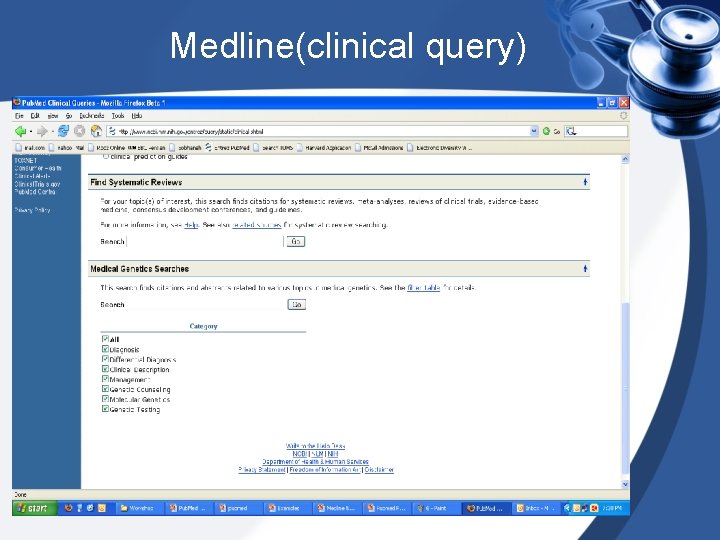Switch to the Inbox taskbar button

pos(536,508)
